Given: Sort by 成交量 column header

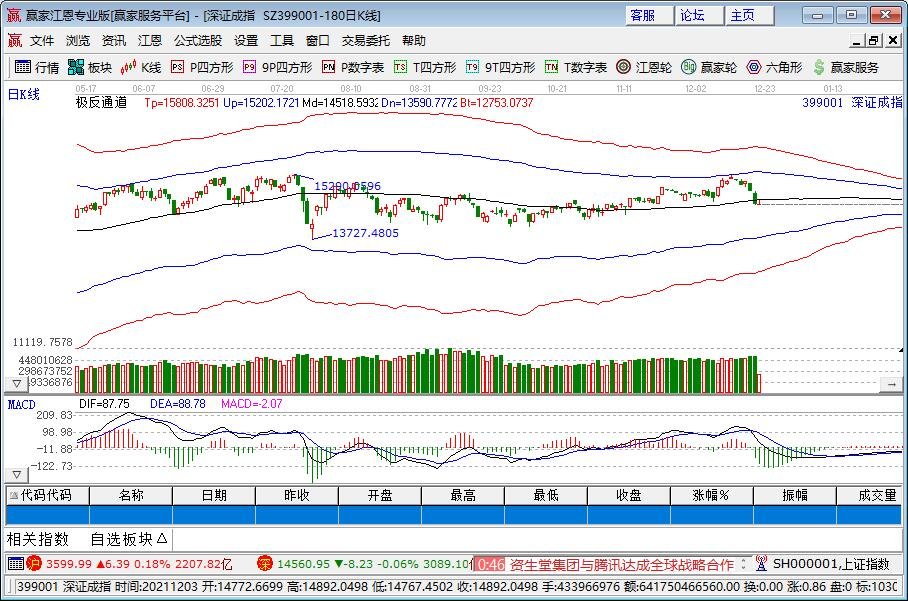Looking at the screenshot, I should [x=870, y=495].
